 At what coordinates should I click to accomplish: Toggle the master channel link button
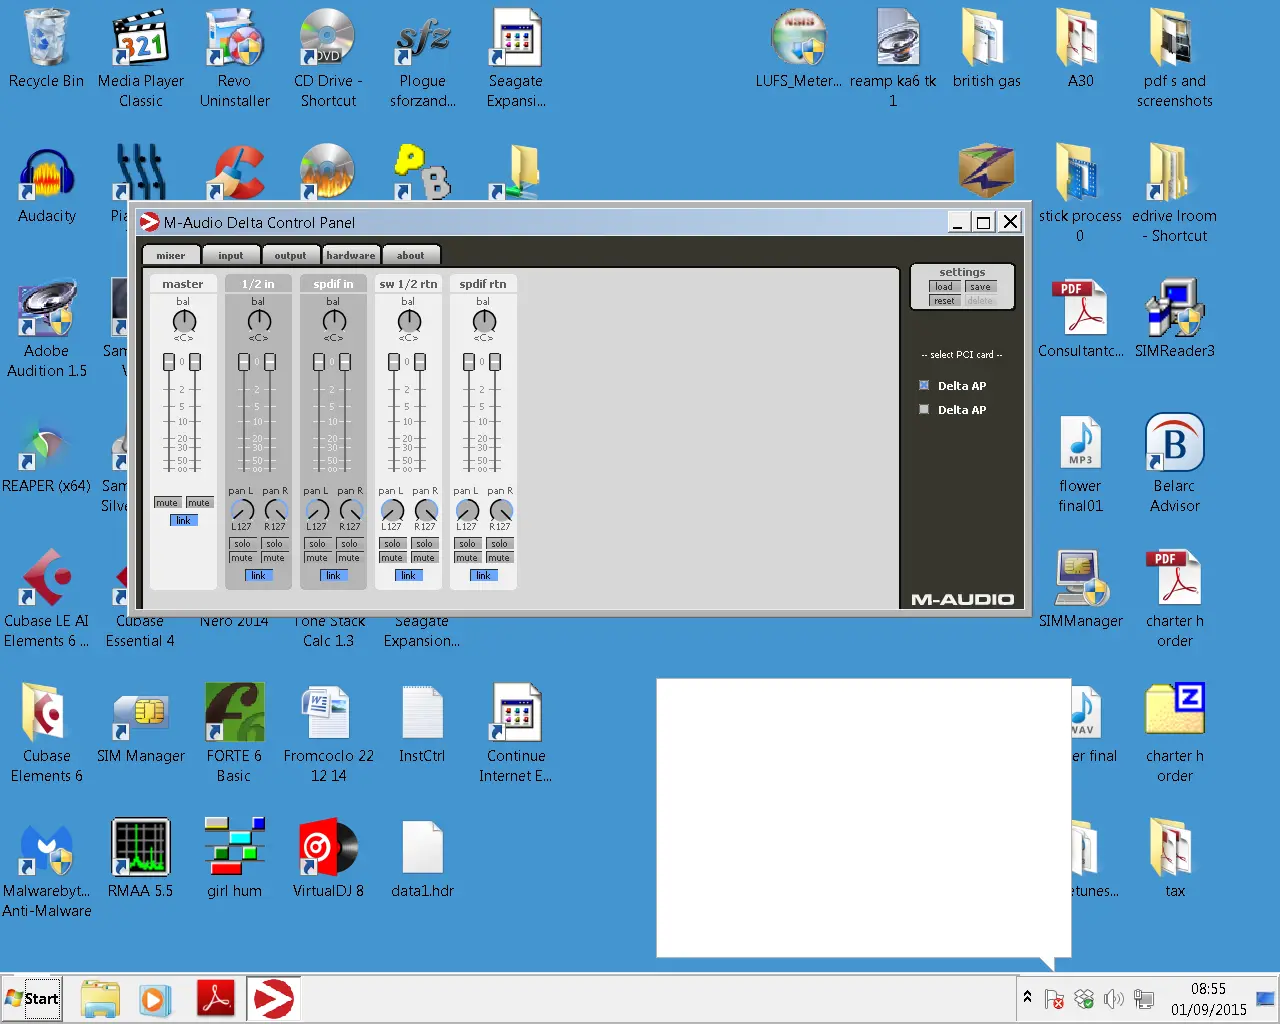tap(183, 521)
